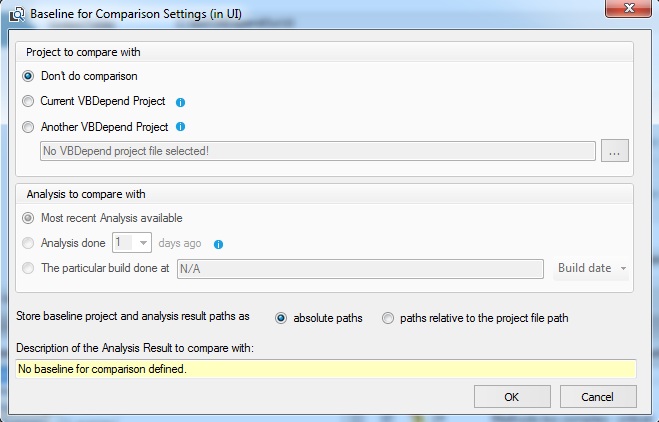Open the days ago number dropdown

(143, 243)
